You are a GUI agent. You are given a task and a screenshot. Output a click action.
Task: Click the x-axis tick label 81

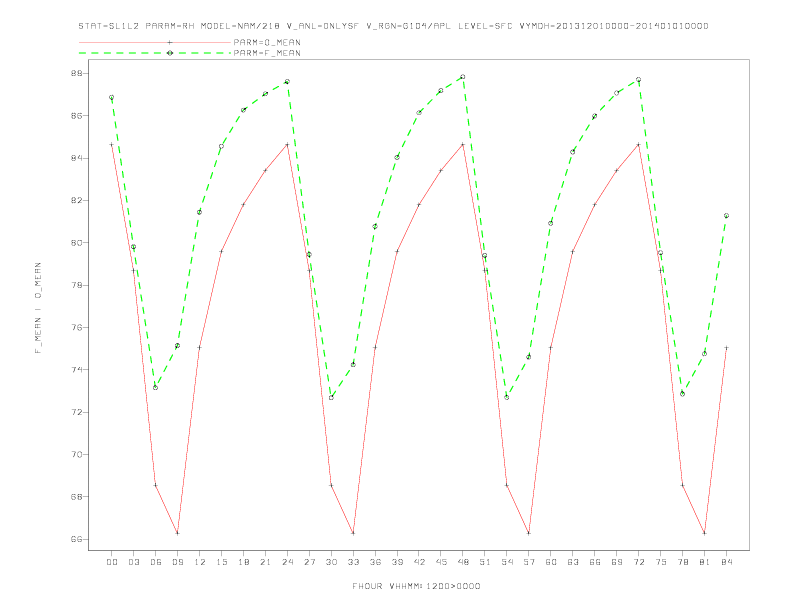pyautogui.click(x=705, y=562)
